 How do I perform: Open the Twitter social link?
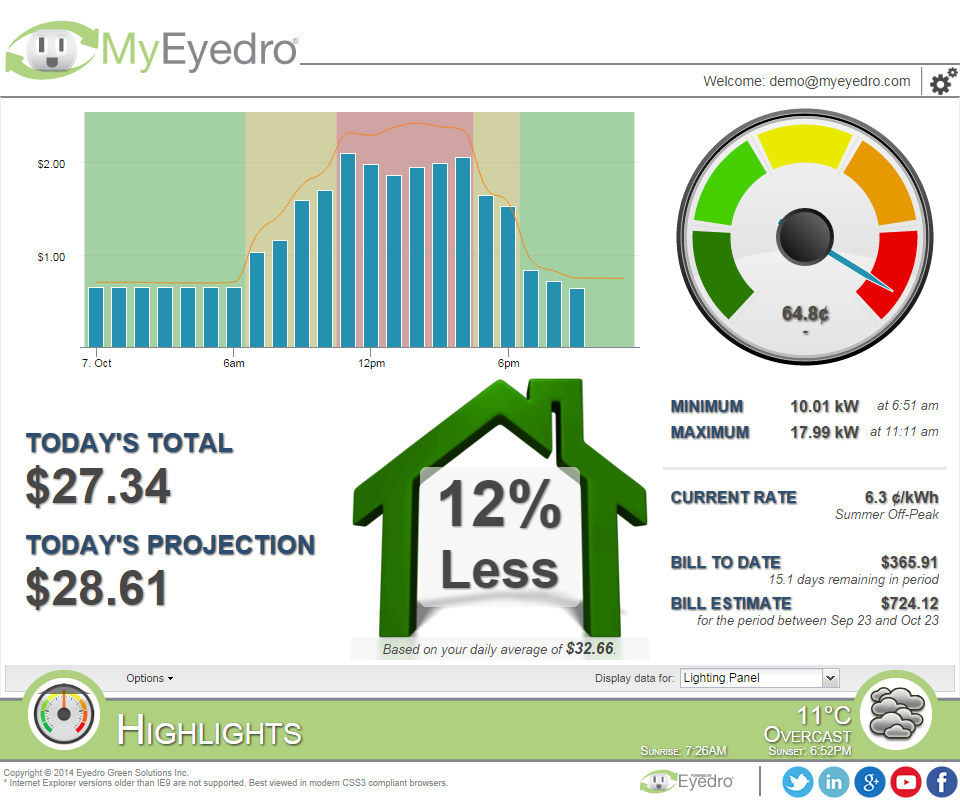(797, 782)
